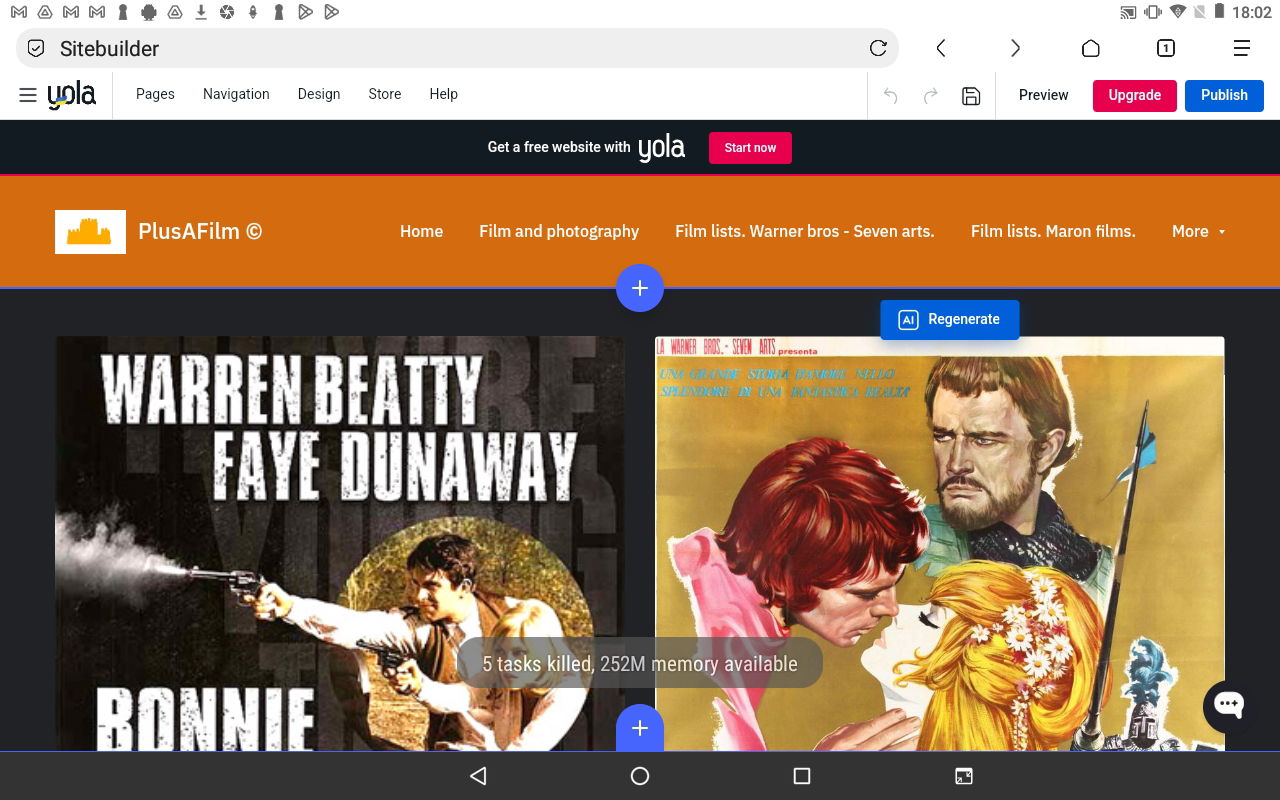Go forward in browser history
The width and height of the screenshot is (1280, 800).
click(x=1015, y=48)
